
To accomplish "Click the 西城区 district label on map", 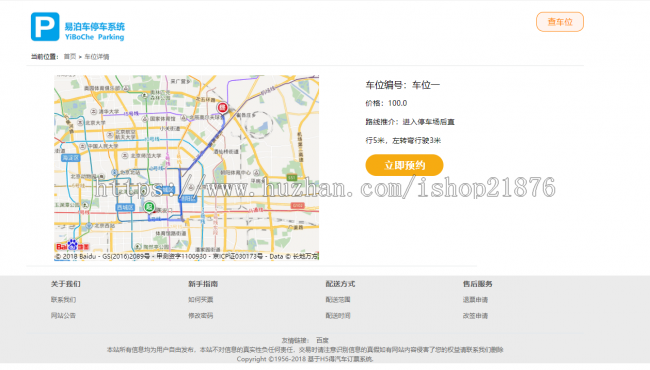I will point(125,207).
